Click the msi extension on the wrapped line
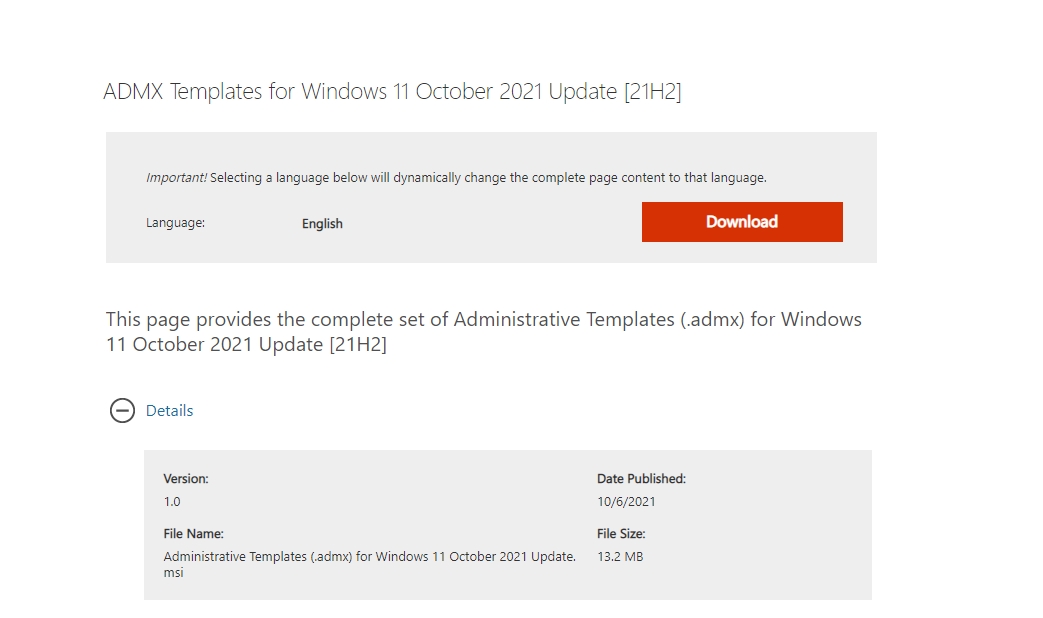1043x618 pixels. (173, 573)
